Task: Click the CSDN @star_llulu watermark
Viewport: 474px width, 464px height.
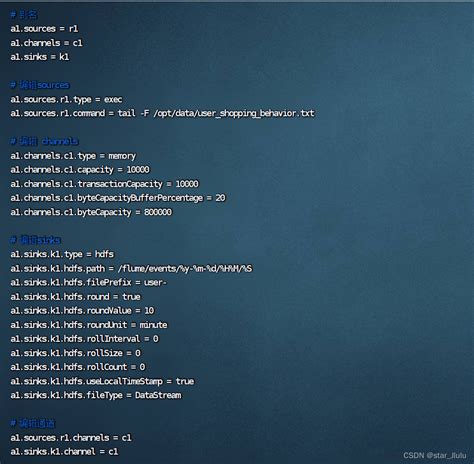Action: (434, 455)
